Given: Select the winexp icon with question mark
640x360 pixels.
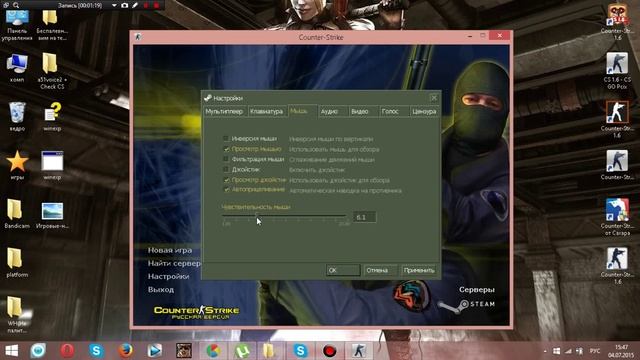Looking at the screenshot, I should click(52, 117).
